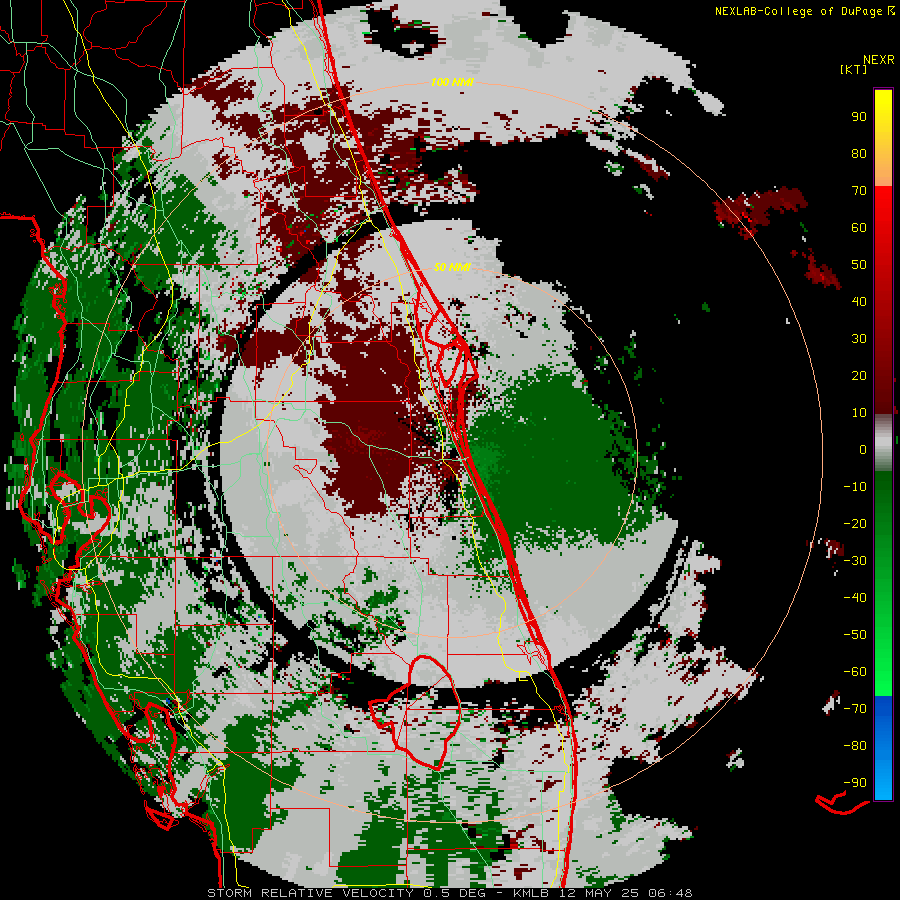Click the 12 MAY 25 date text
Image resolution: width=900 pixels, height=900 pixels.
[598, 893]
